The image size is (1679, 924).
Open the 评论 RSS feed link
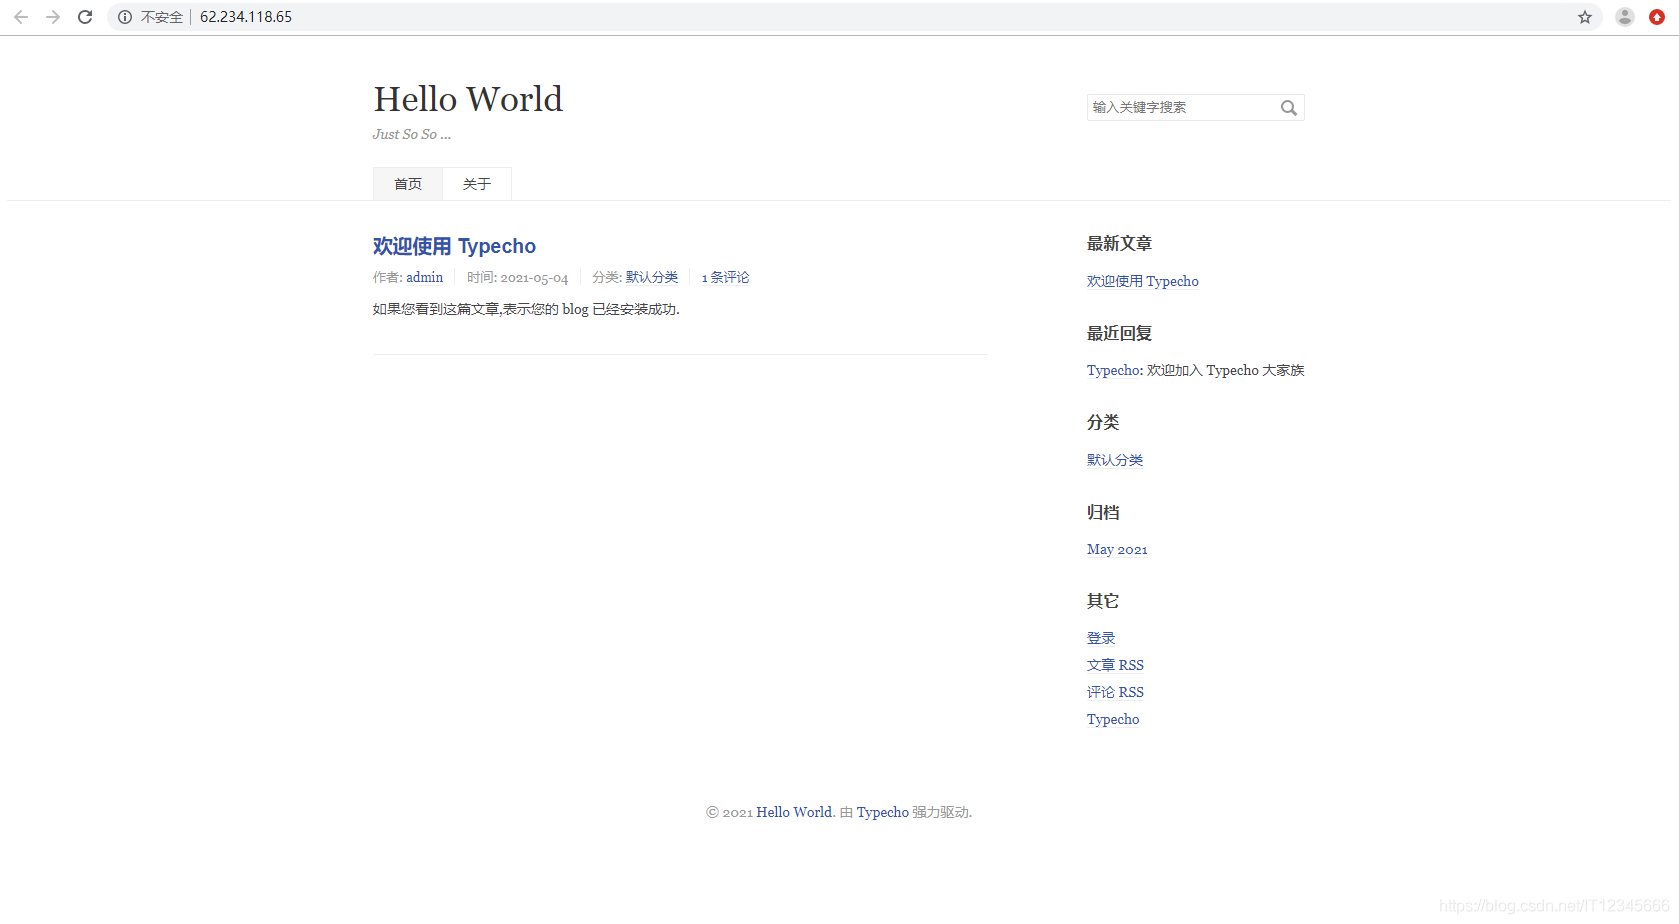coord(1115,692)
